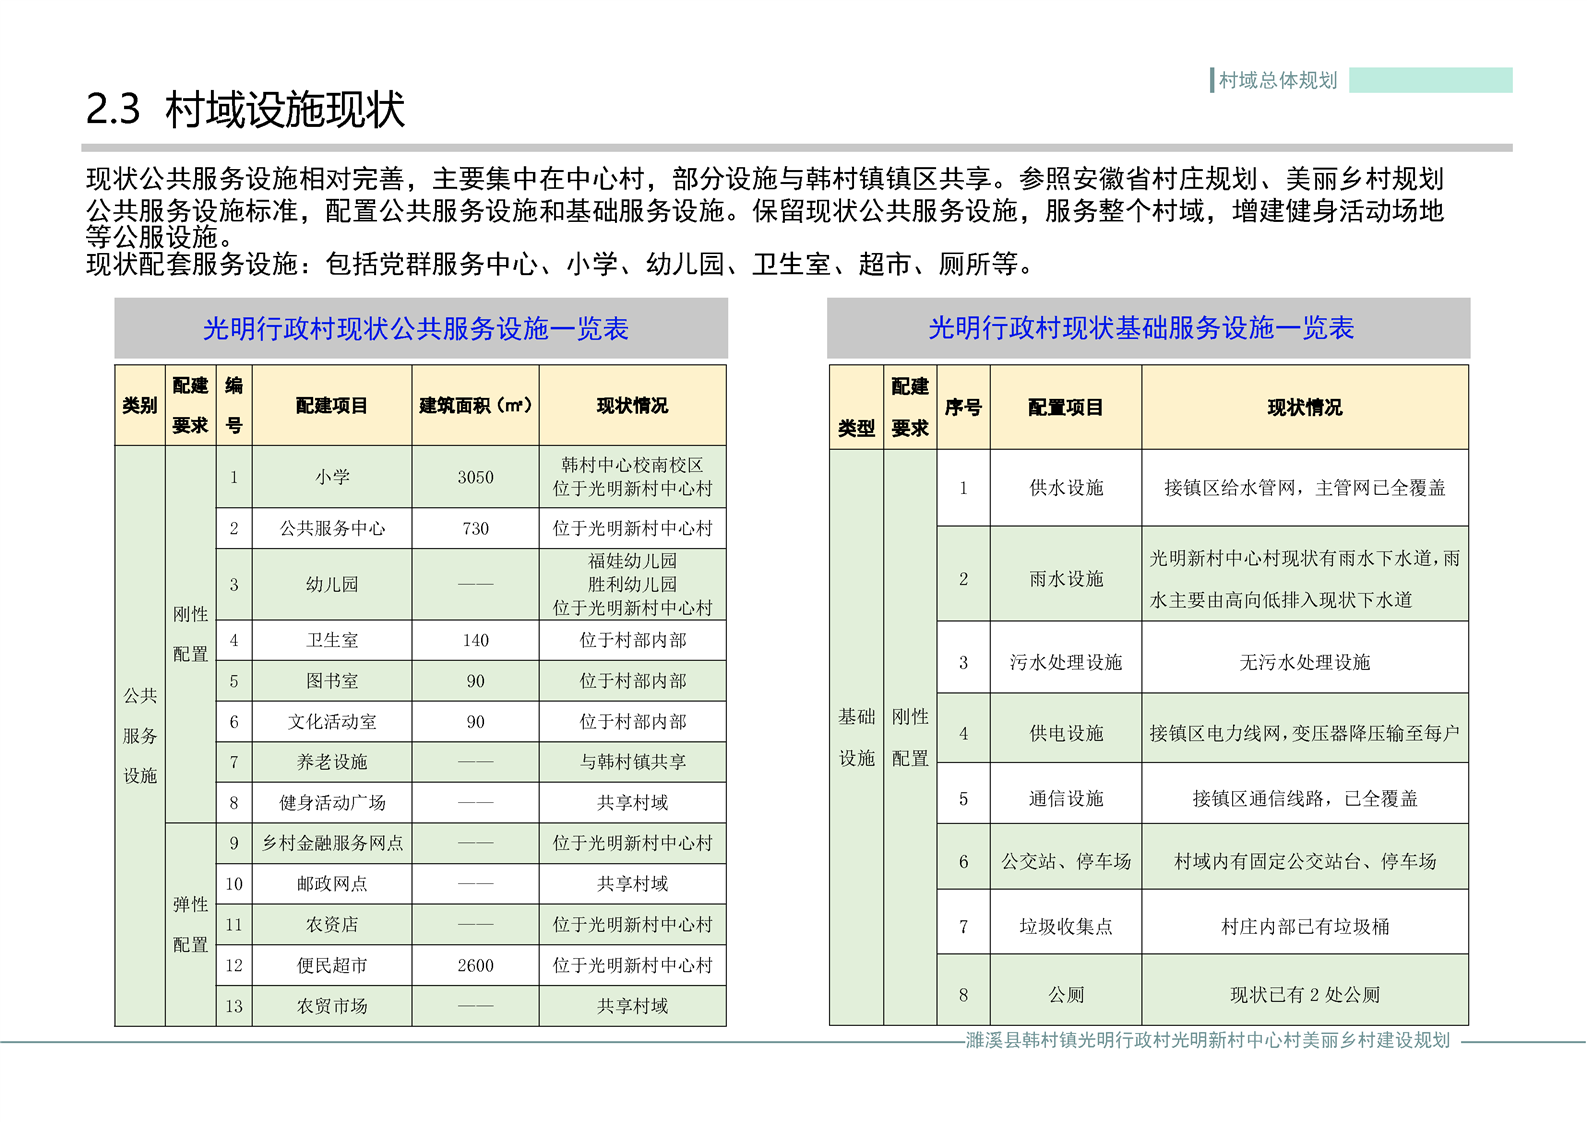
Task: Click the '小学' table cell
Action: click(x=332, y=477)
